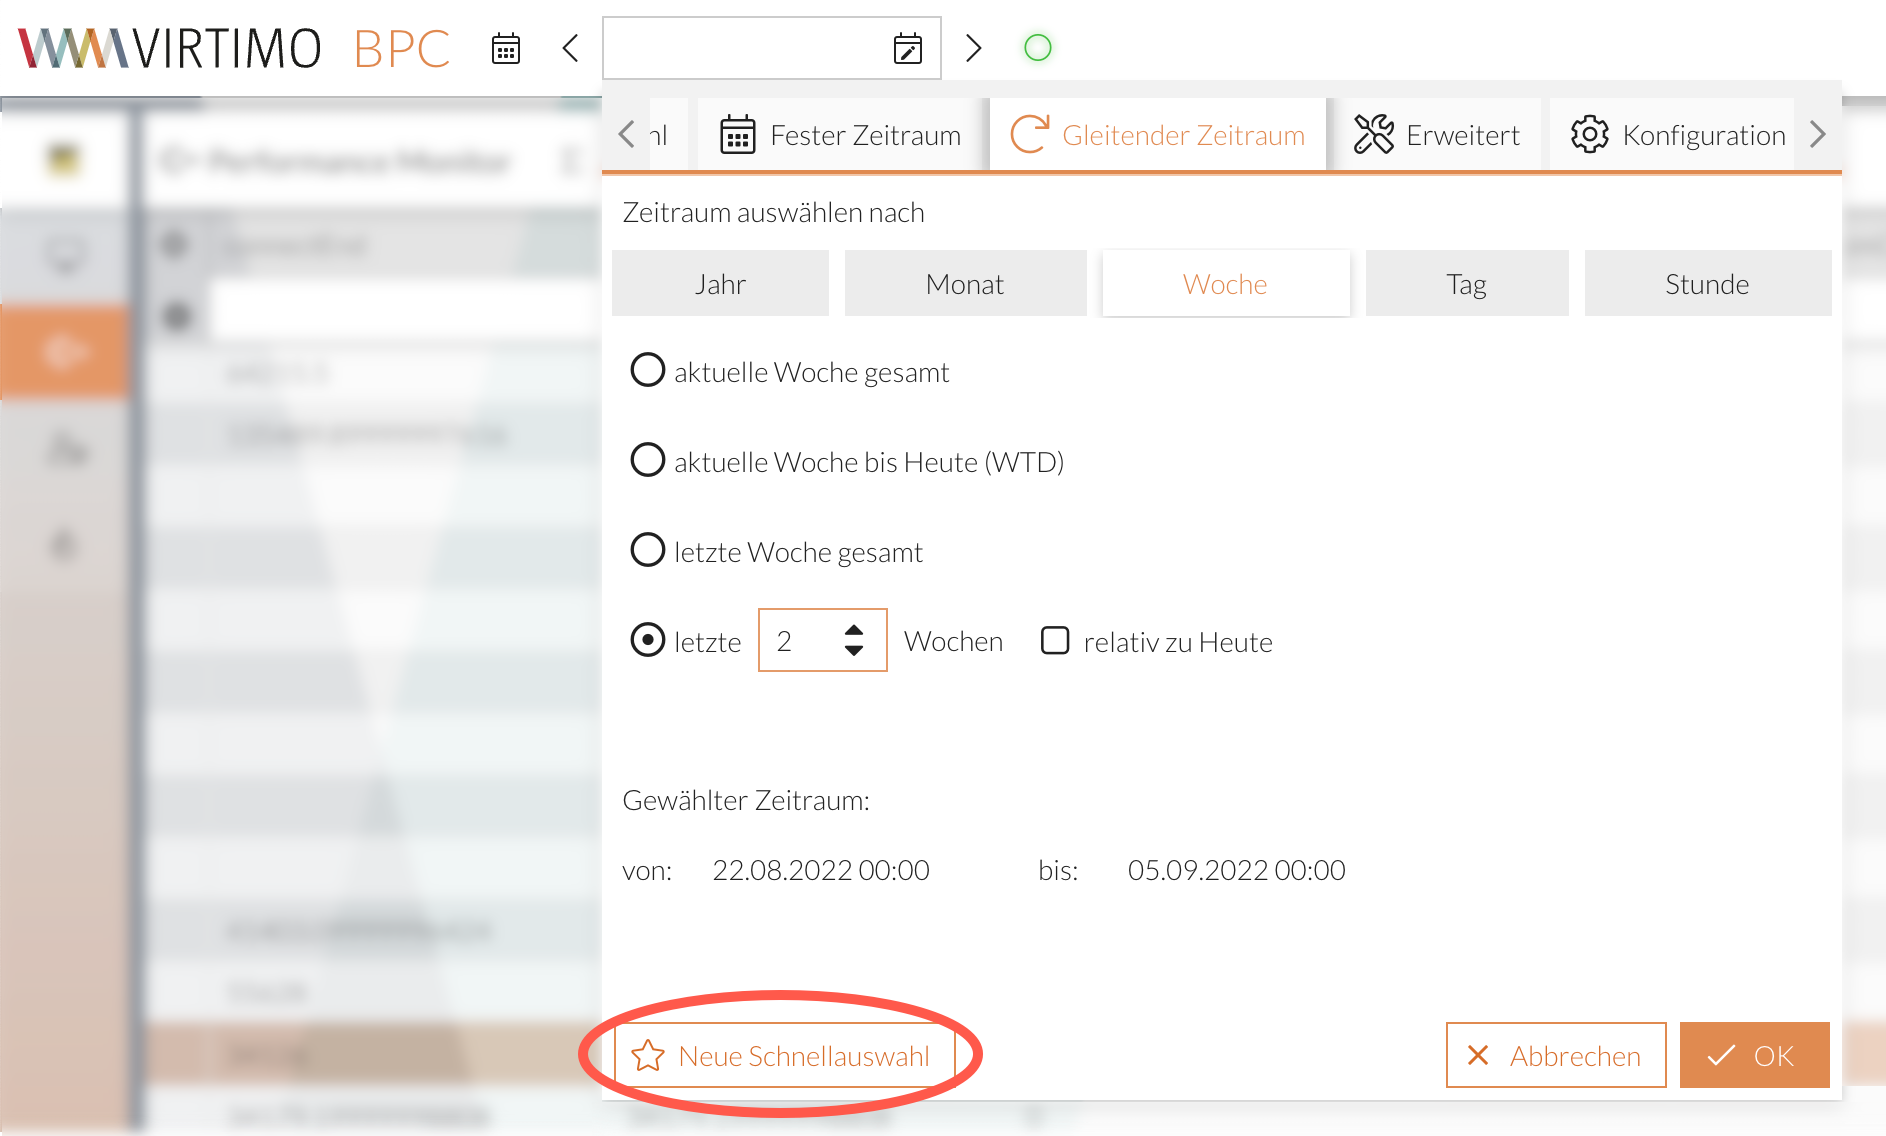Click the calendar edit icon in date field
This screenshot has height=1136, width=1886.
tap(907, 48)
